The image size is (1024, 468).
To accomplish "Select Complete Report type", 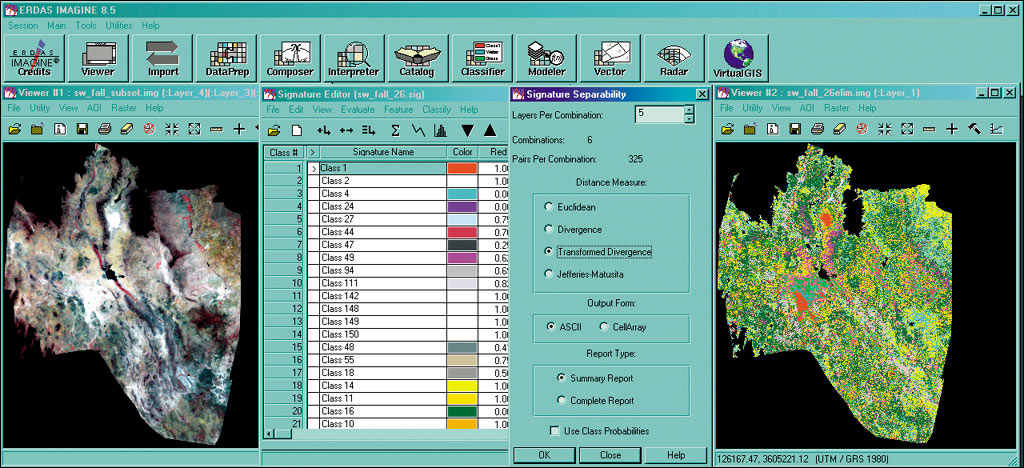I will click(x=561, y=400).
